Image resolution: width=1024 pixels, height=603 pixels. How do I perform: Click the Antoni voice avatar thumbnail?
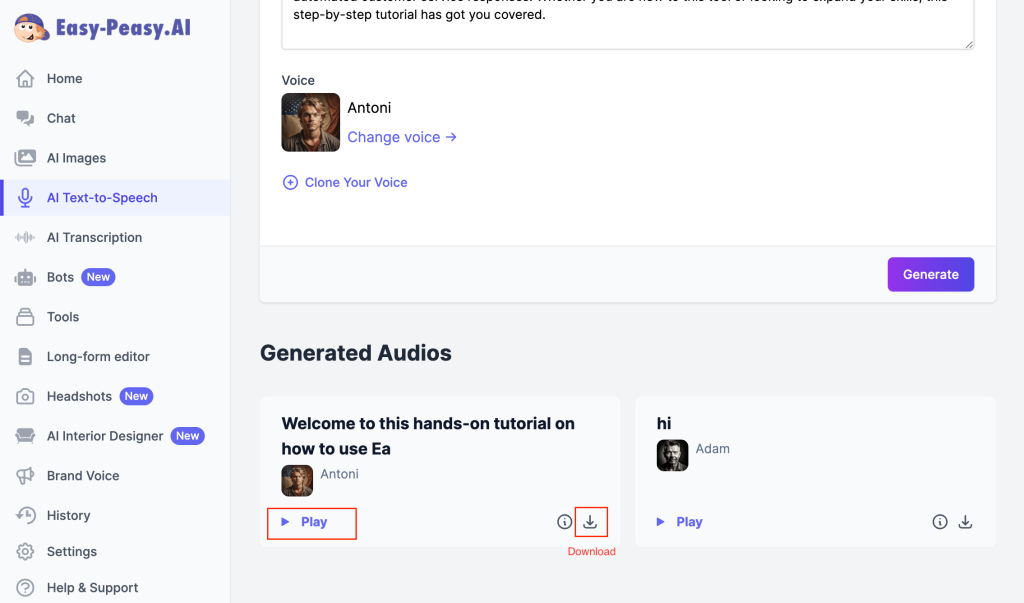coord(311,123)
